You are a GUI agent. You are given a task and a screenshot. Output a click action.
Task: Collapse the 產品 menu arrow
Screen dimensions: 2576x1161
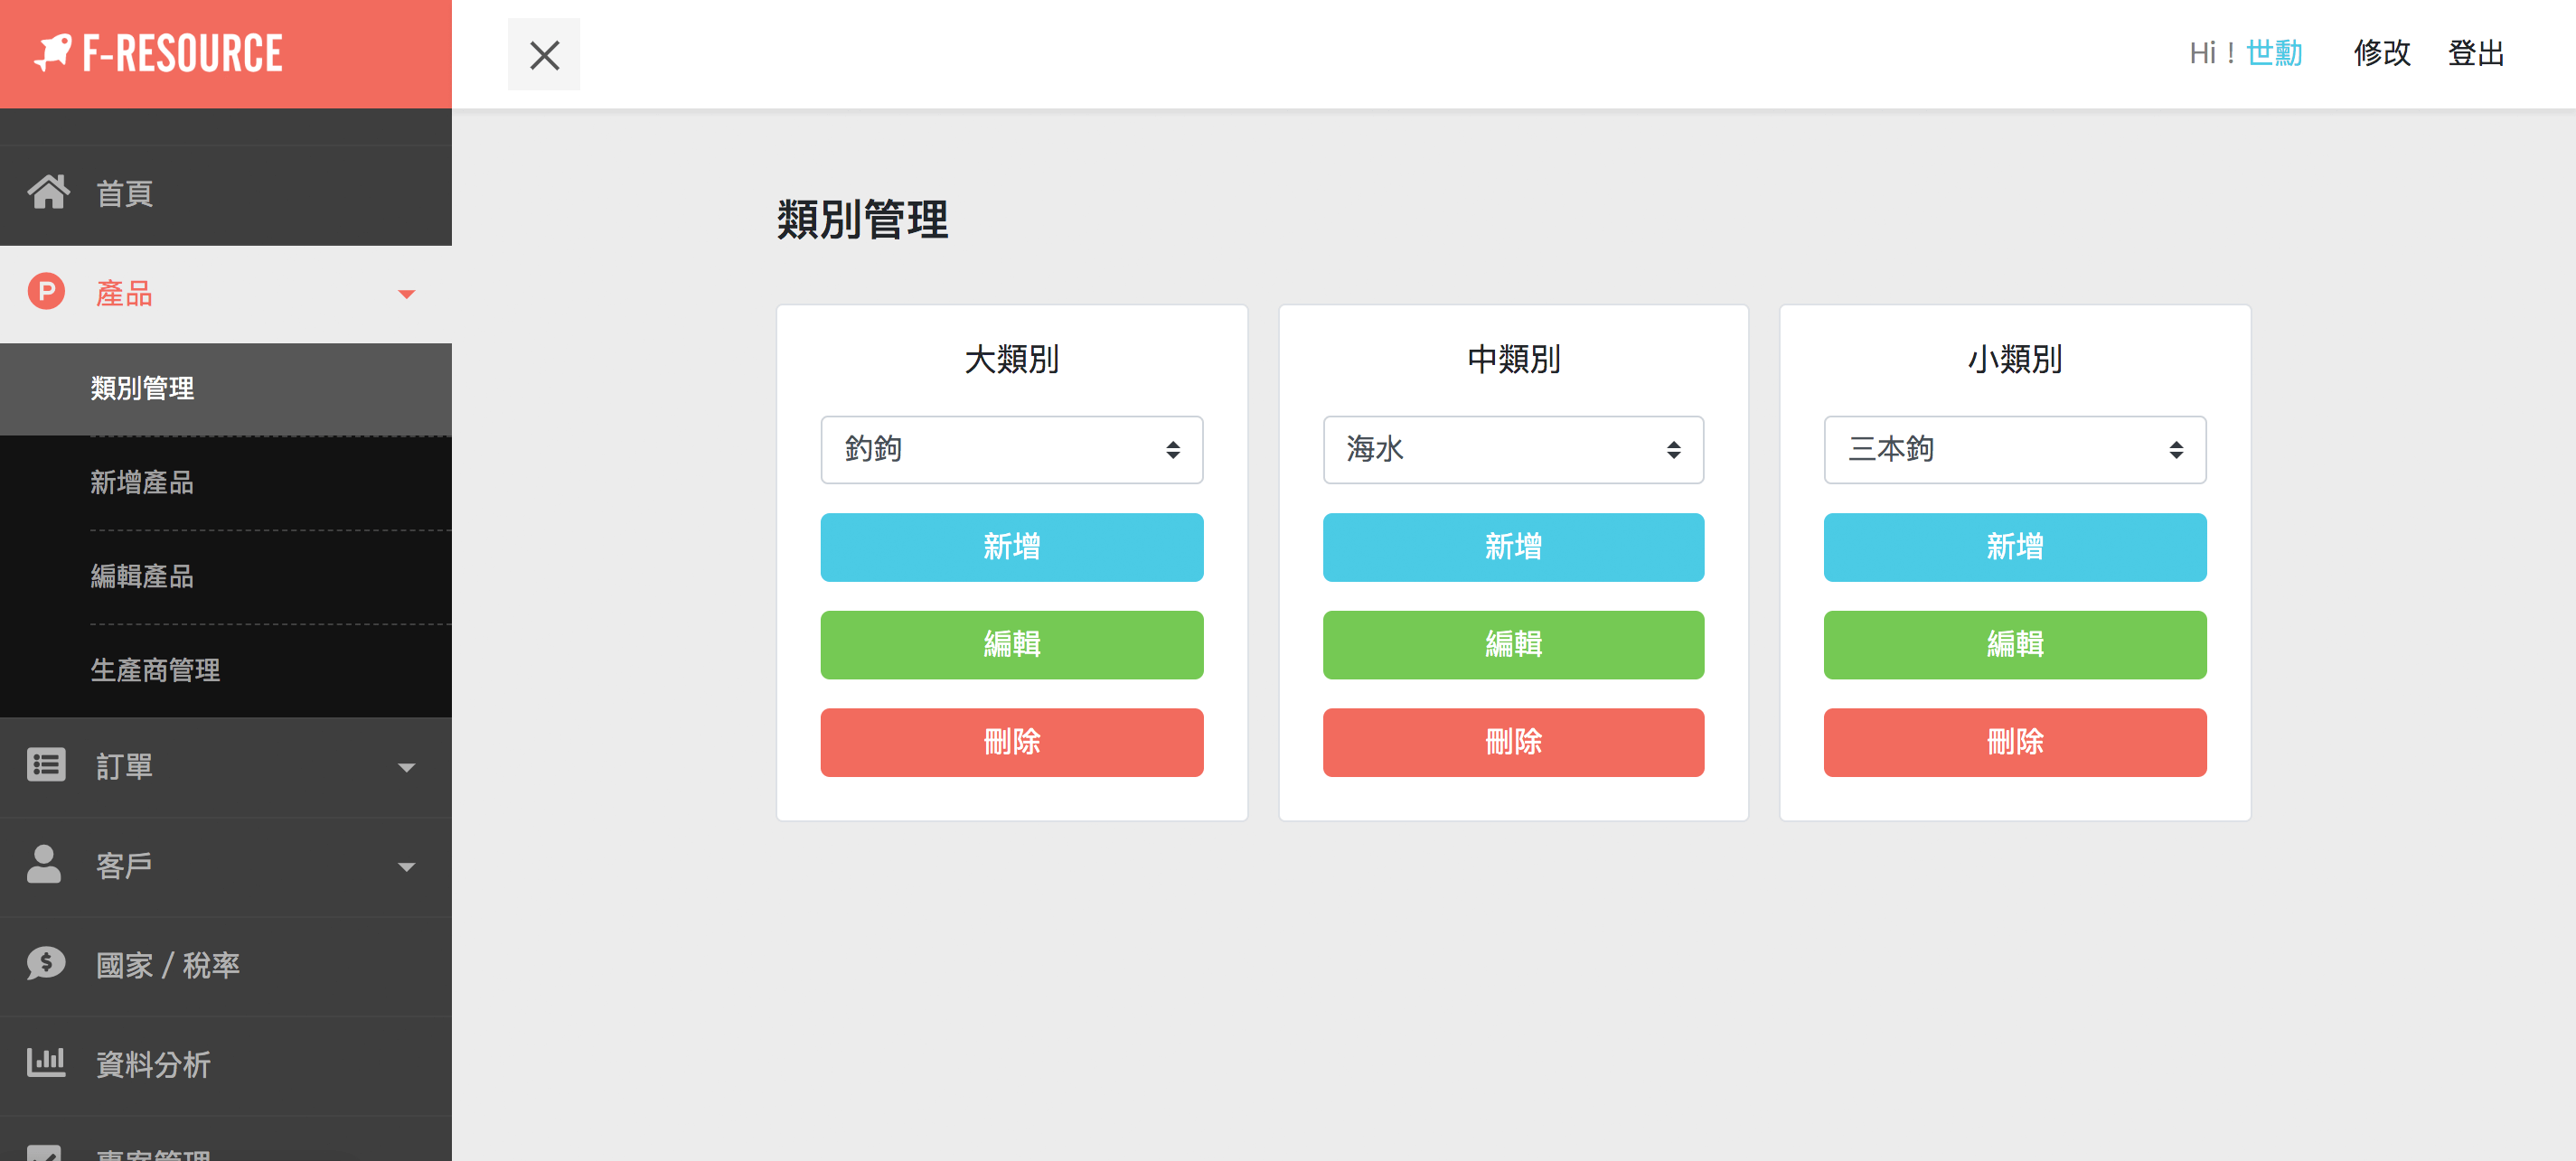point(406,294)
